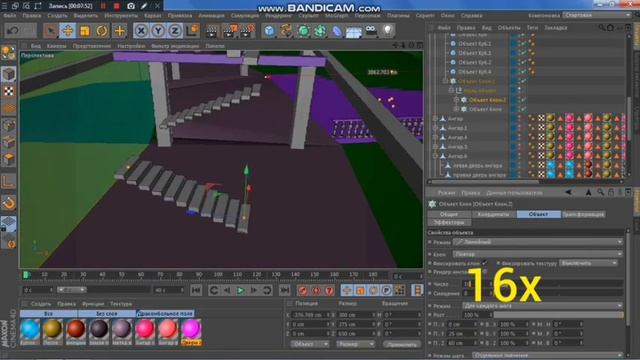
Task: Toggle visibility dots of Ангар.4
Action: click(x=519, y=138)
